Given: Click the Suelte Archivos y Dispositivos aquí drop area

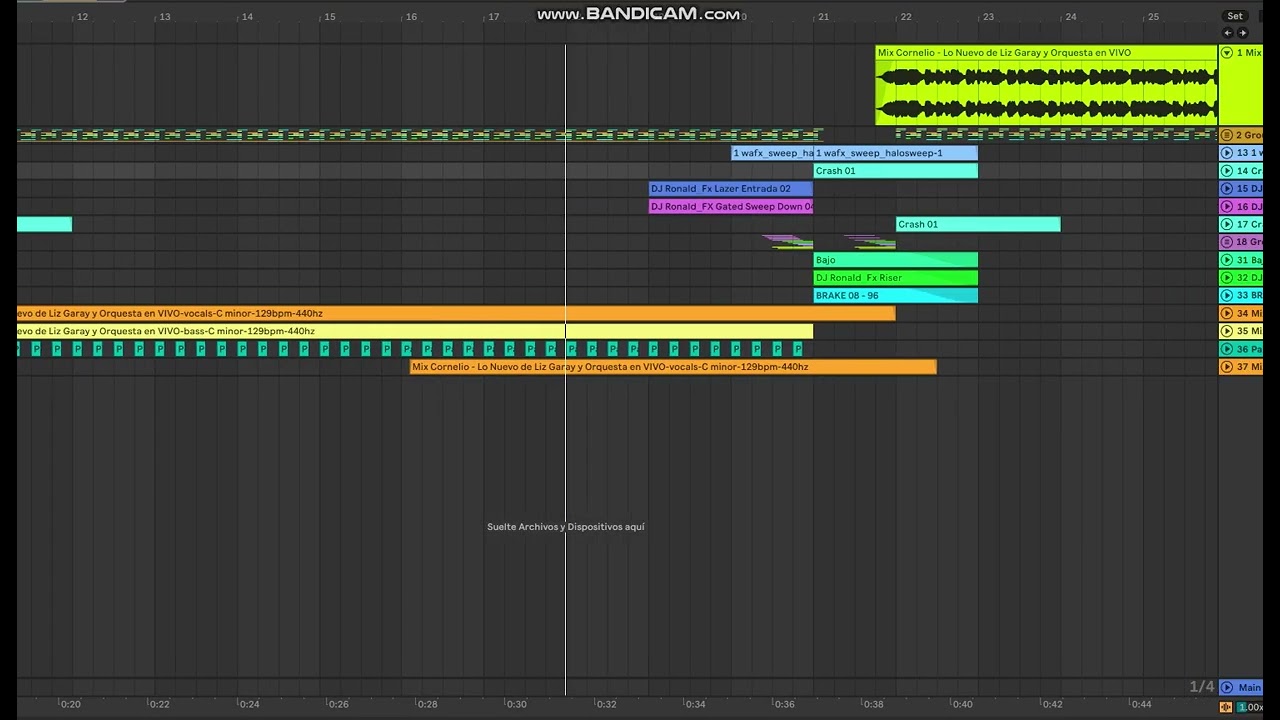Looking at the screenshot, I should point(566,527).
